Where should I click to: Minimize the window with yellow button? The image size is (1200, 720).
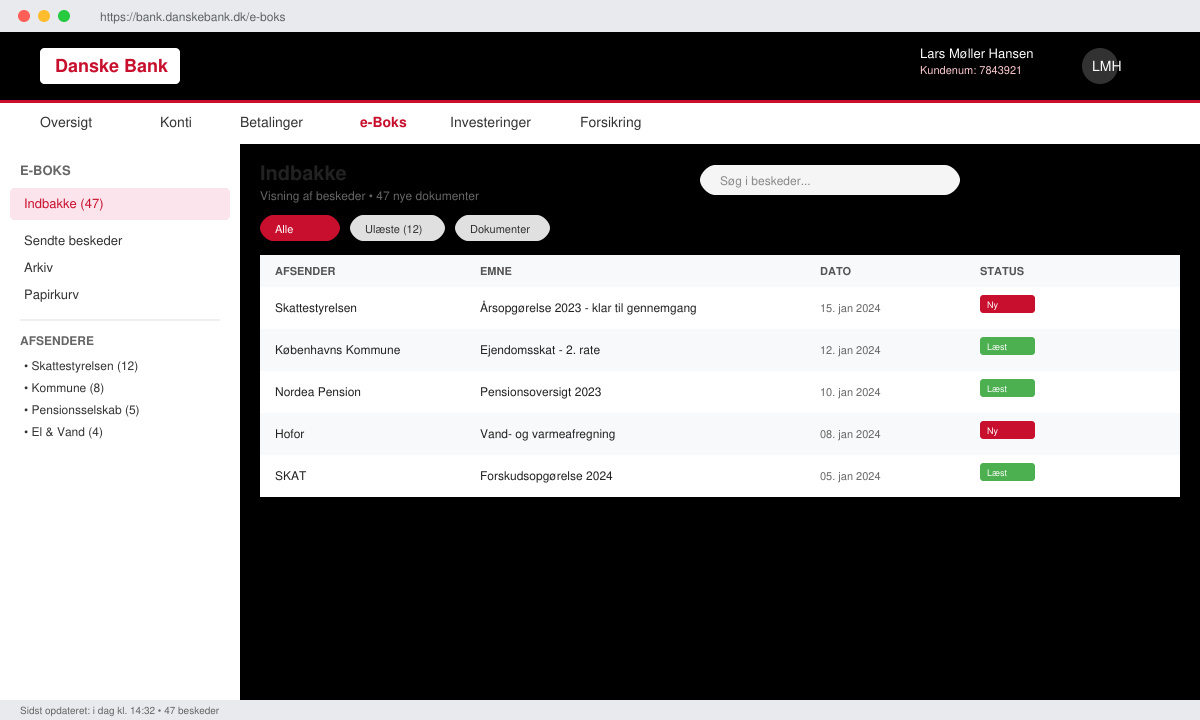click(44, 16)
